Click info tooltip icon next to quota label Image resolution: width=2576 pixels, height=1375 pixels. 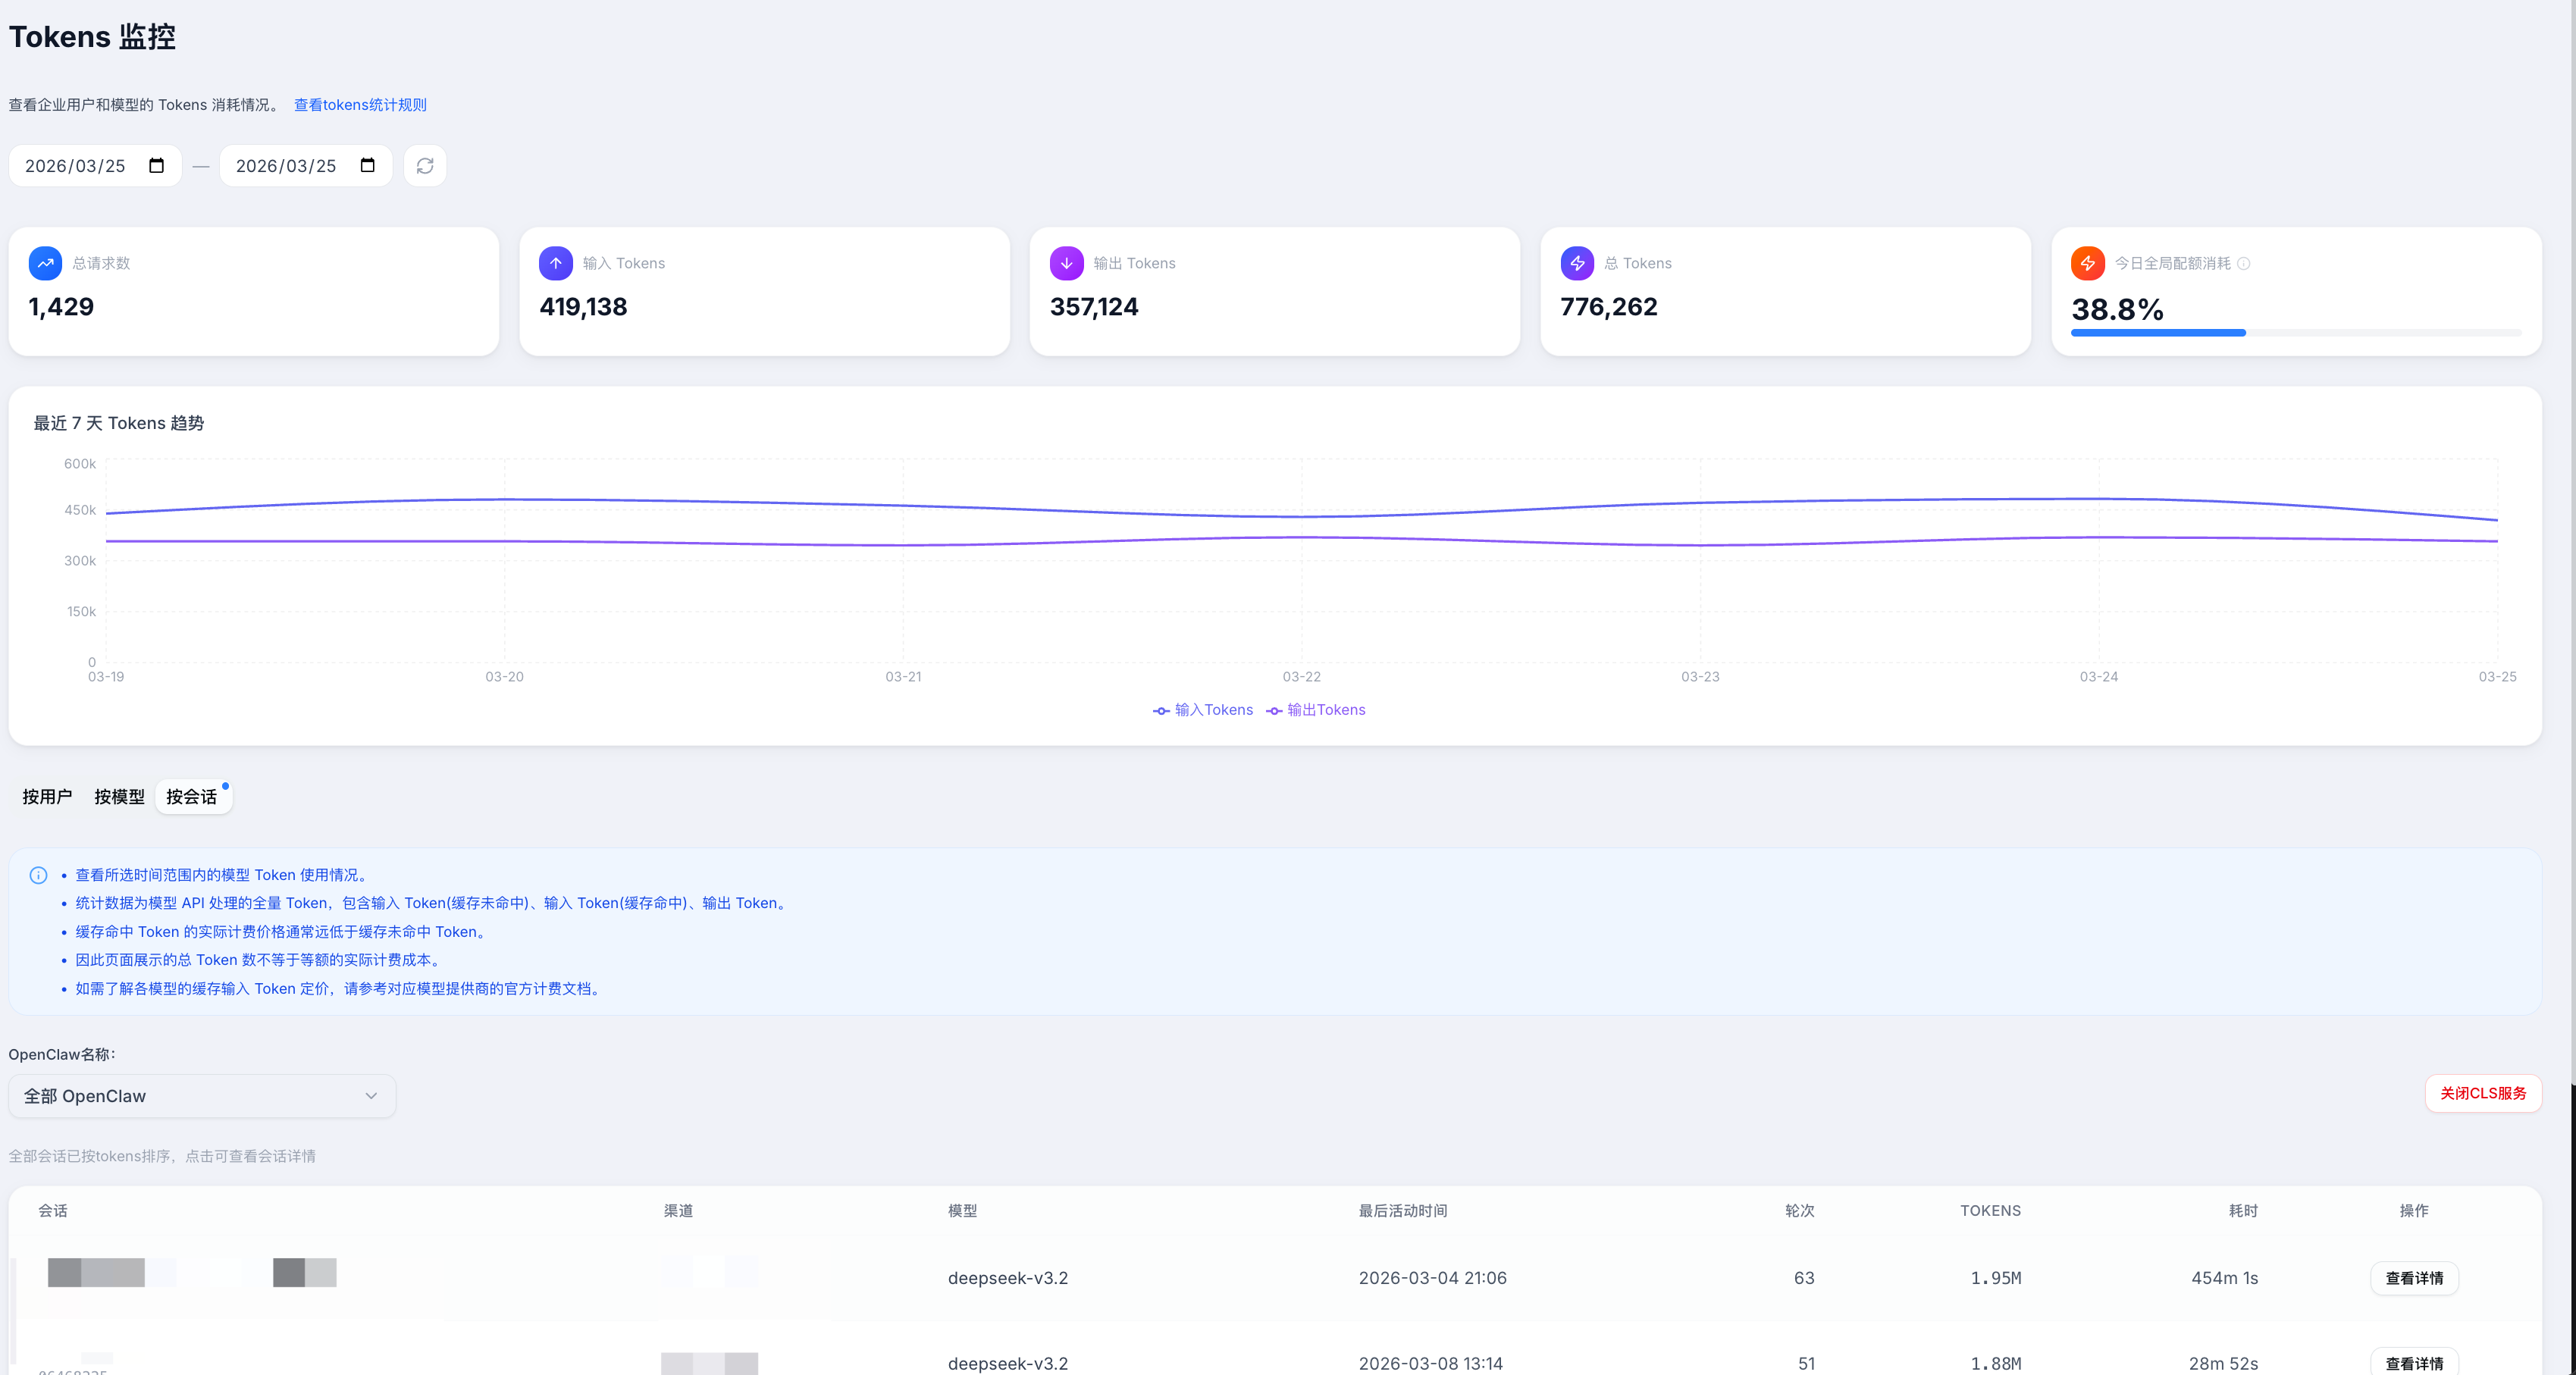coord(2243,264)
